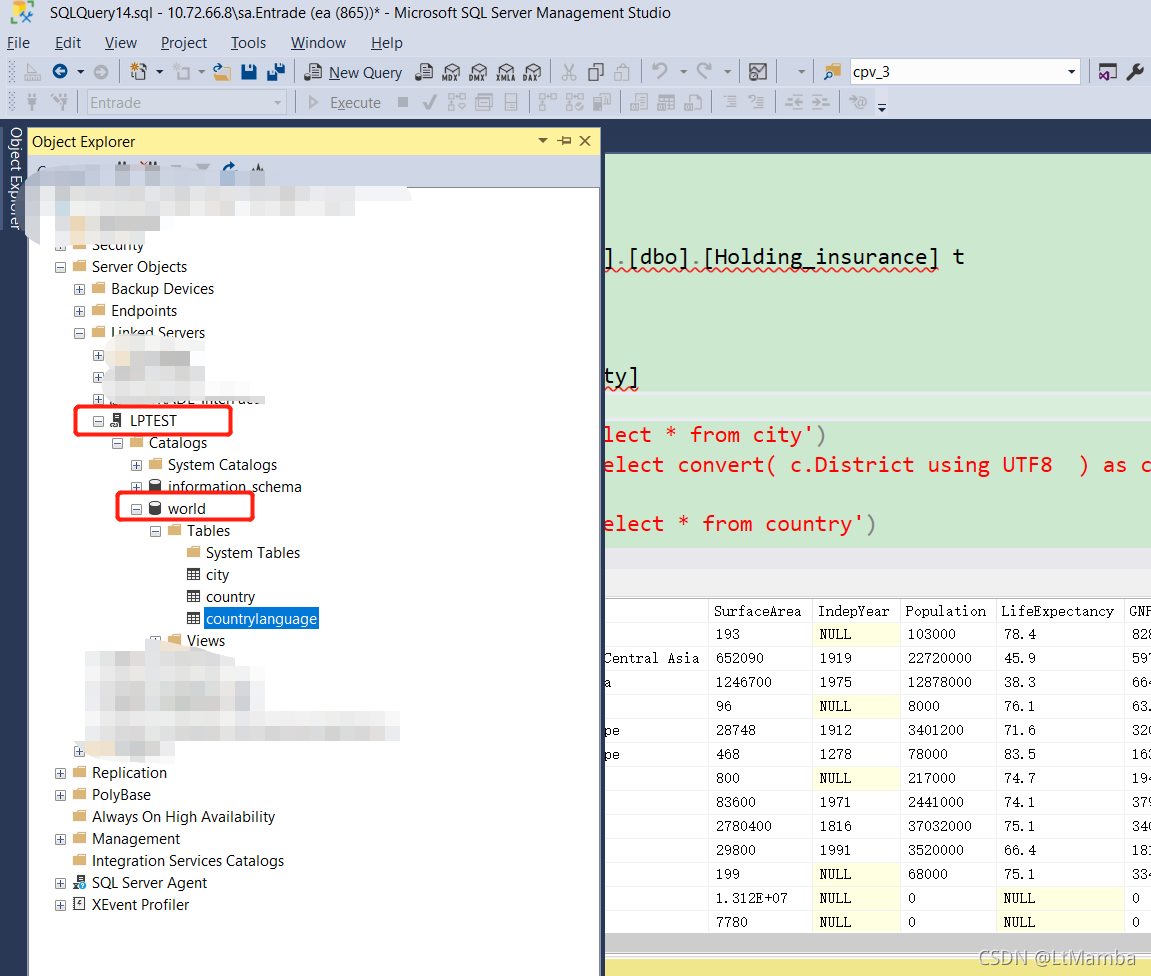The width and height of the screenshot is (1151, 976).
Task: Click the XMLA query icon
Action: [x=506, y=72]
